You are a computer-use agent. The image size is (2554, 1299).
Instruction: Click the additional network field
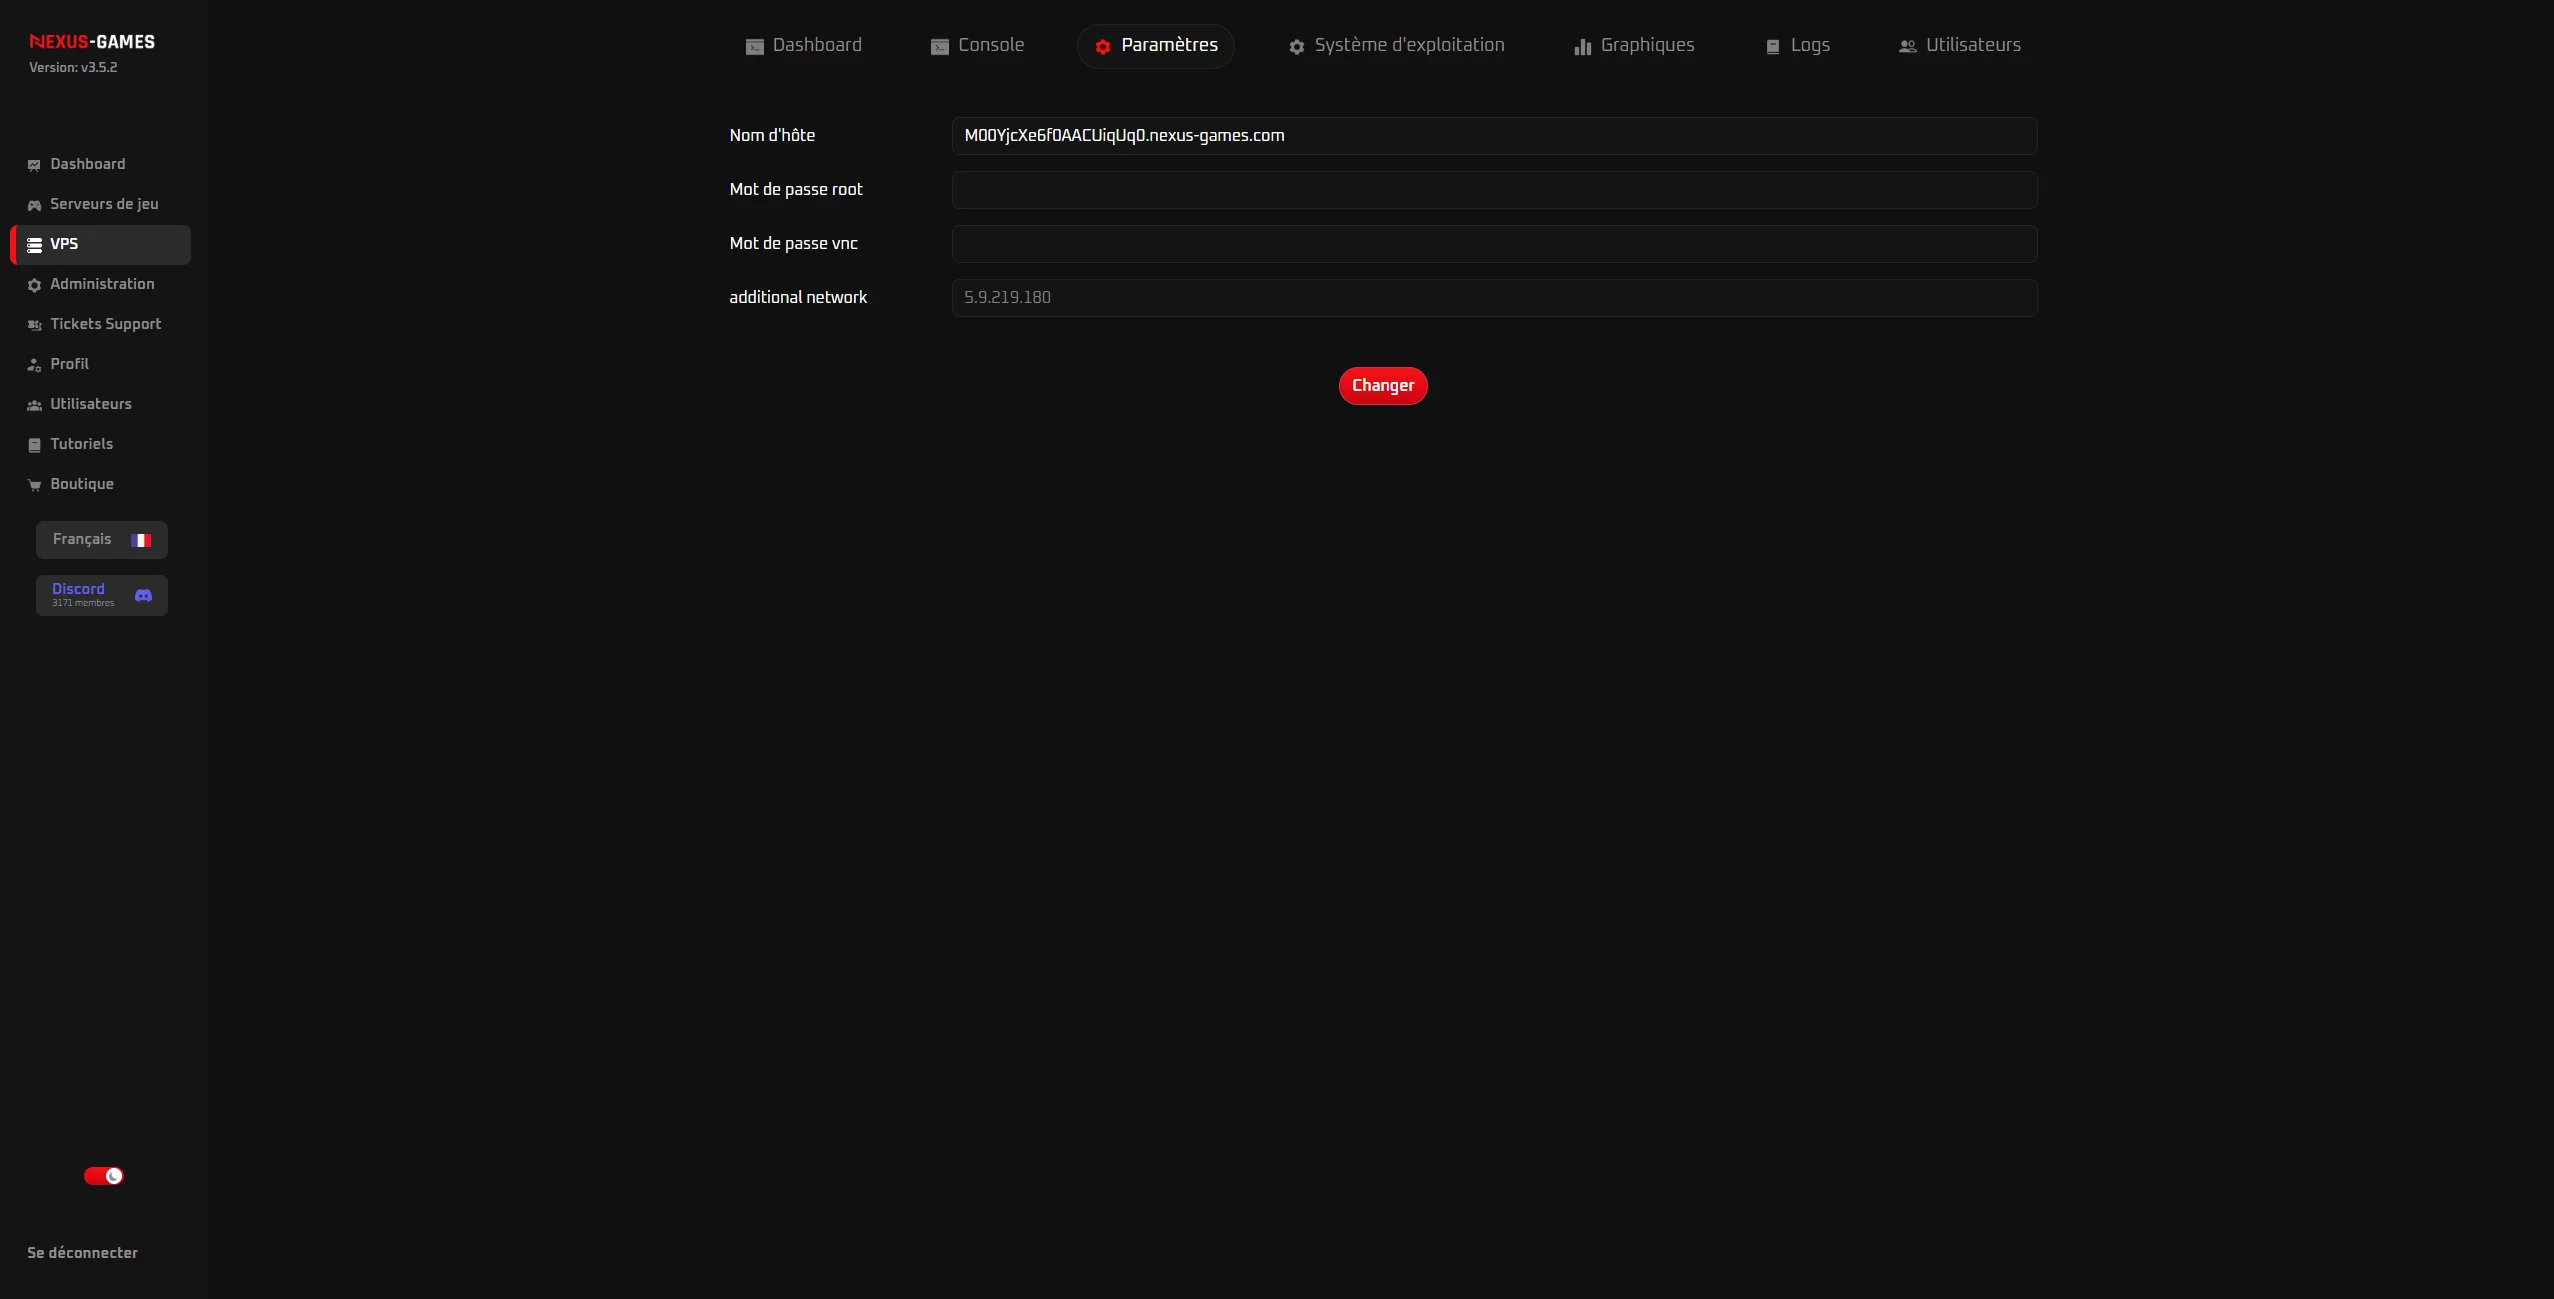tap(1493, 297)
